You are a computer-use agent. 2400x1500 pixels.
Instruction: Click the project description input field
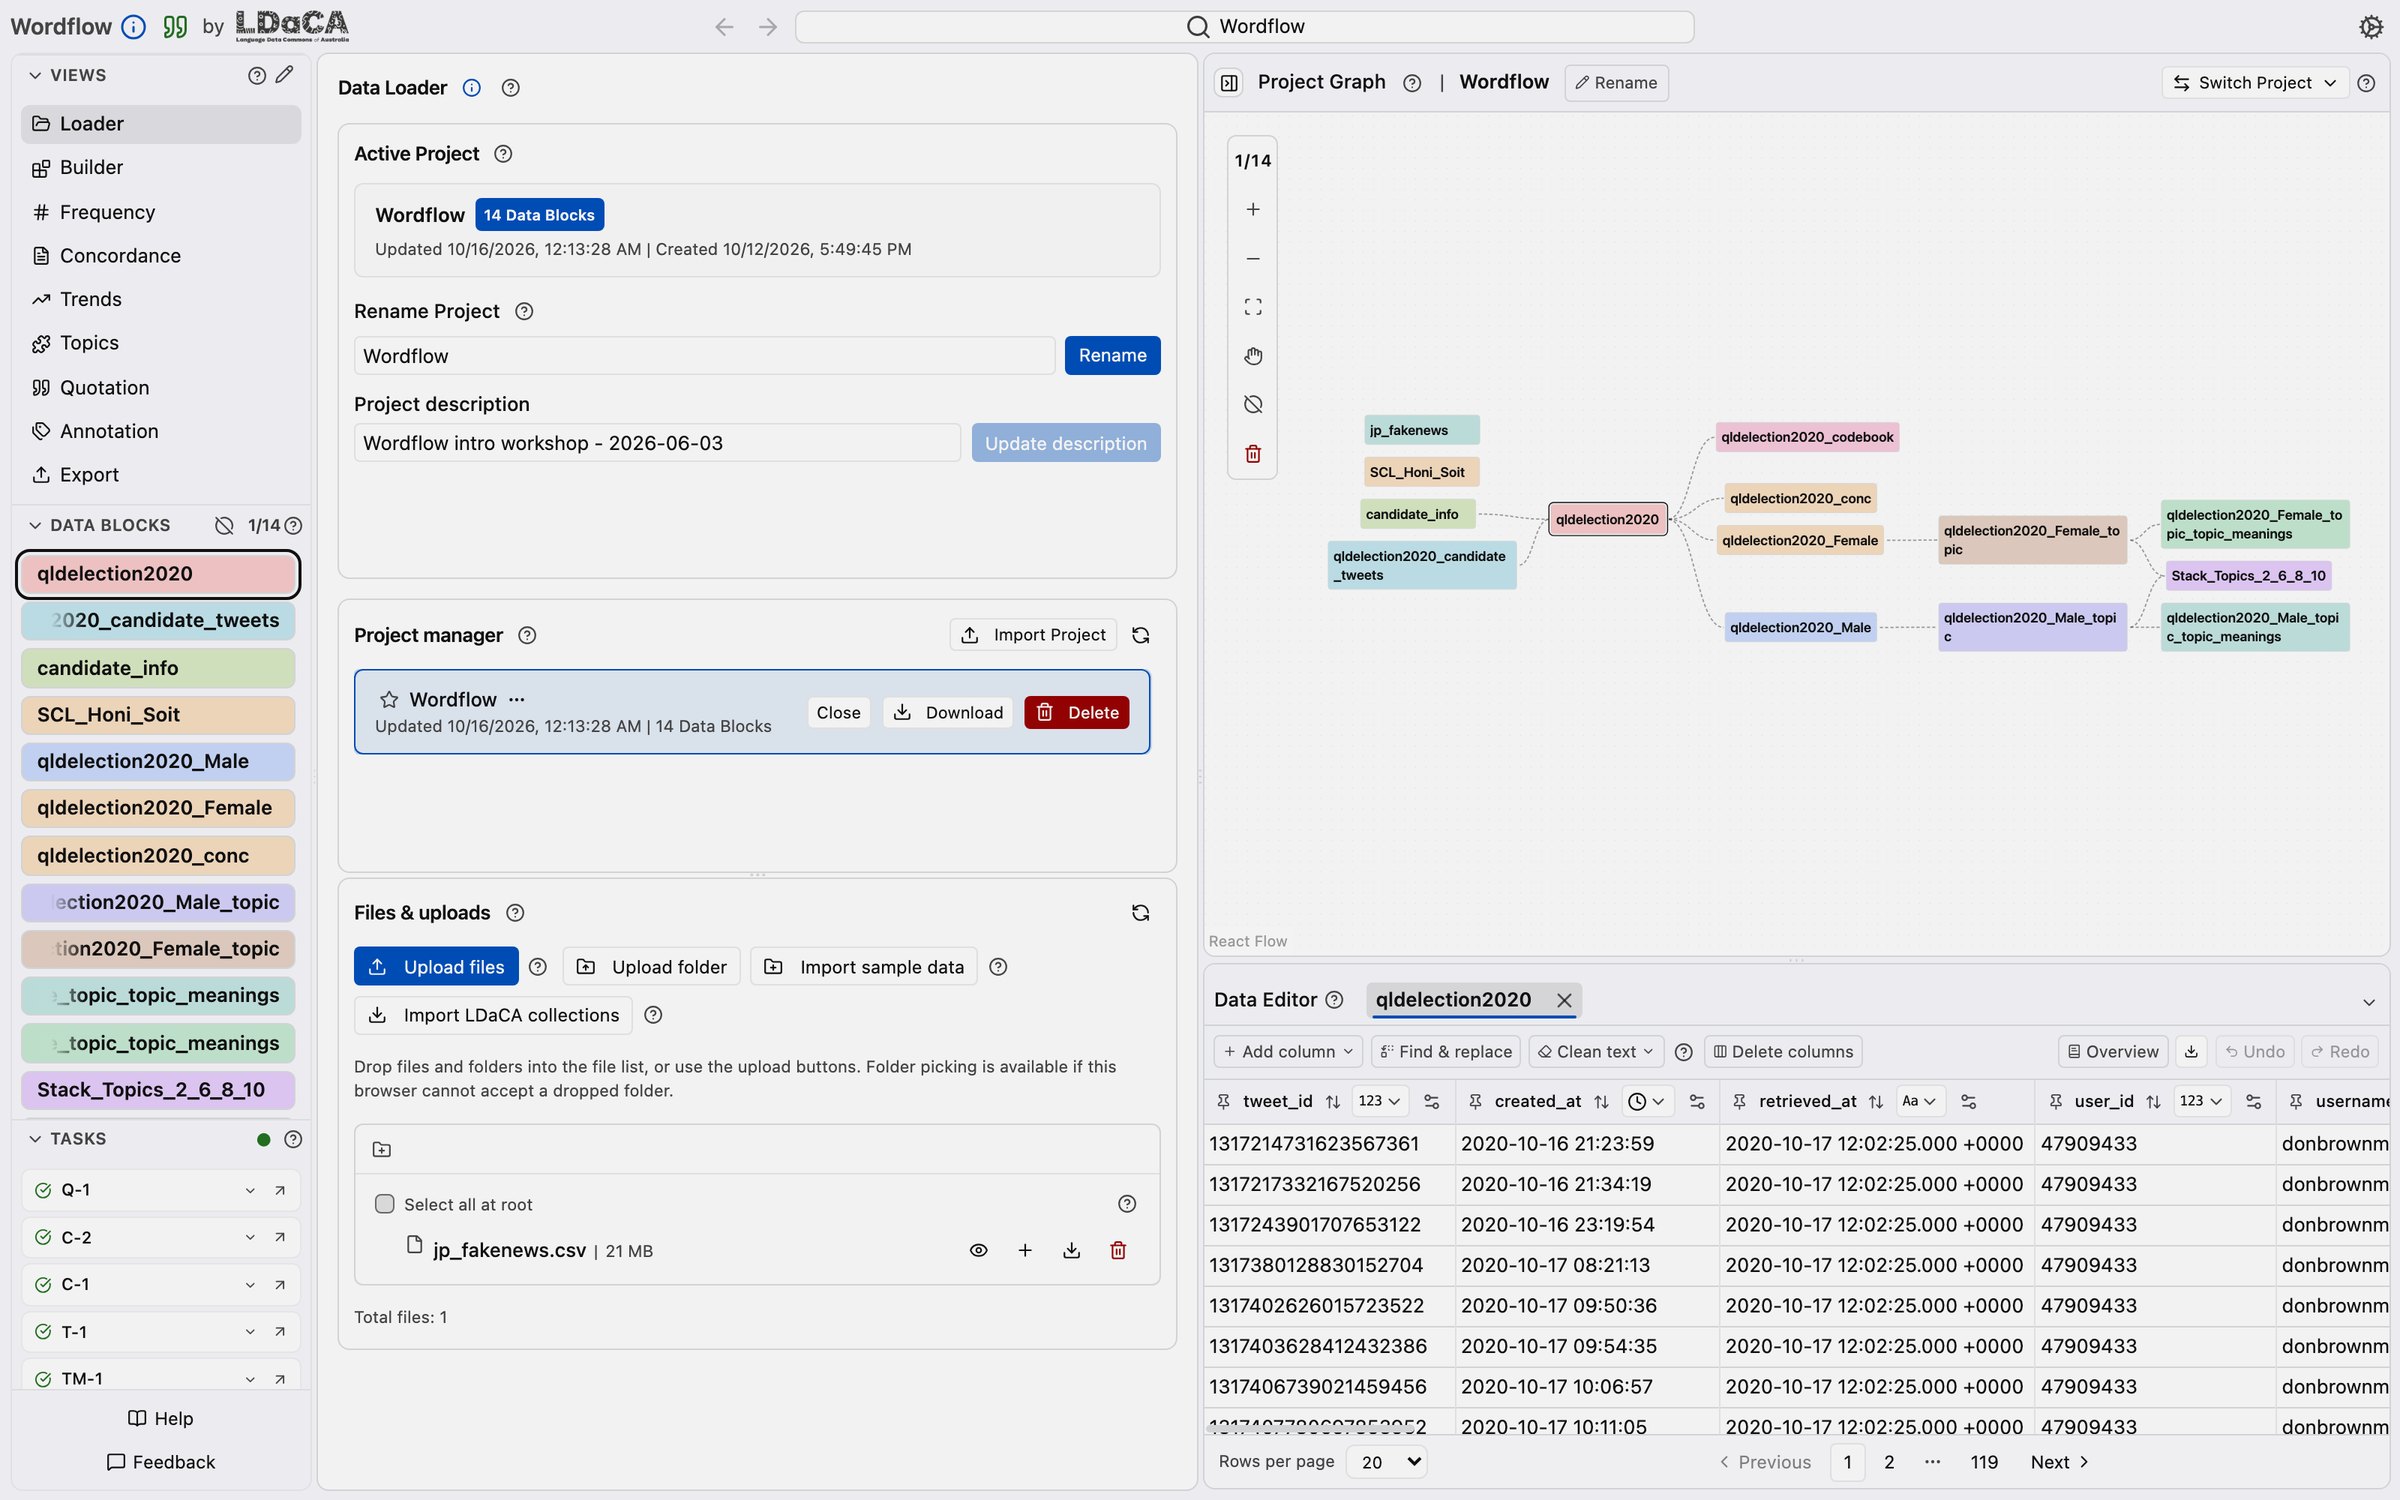tap(657, 443)
